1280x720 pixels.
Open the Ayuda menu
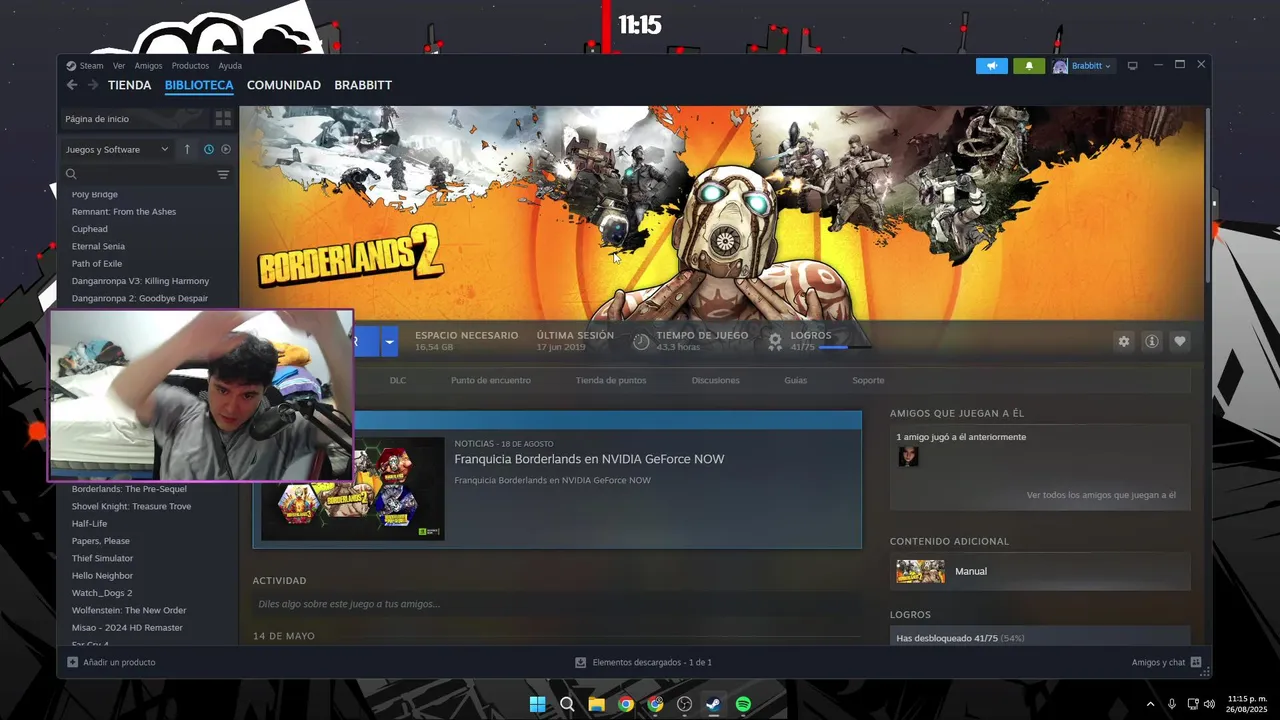230,66
